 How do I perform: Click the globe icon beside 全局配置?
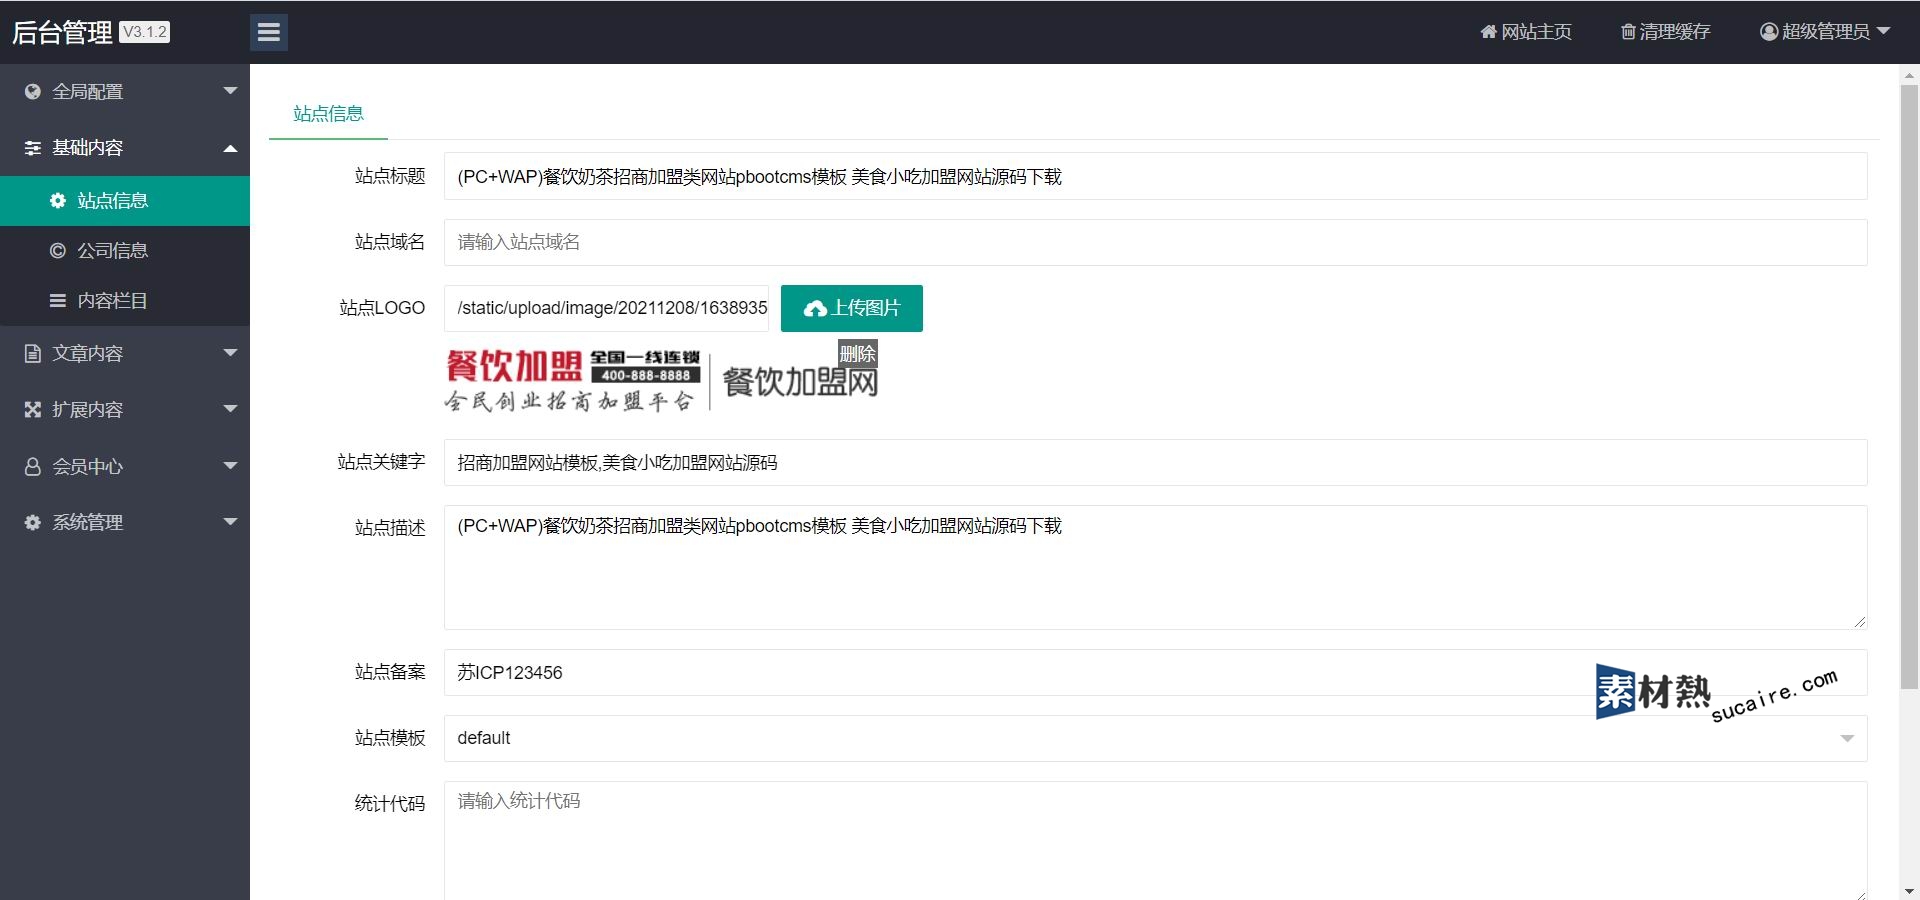[x=33, y=91]
